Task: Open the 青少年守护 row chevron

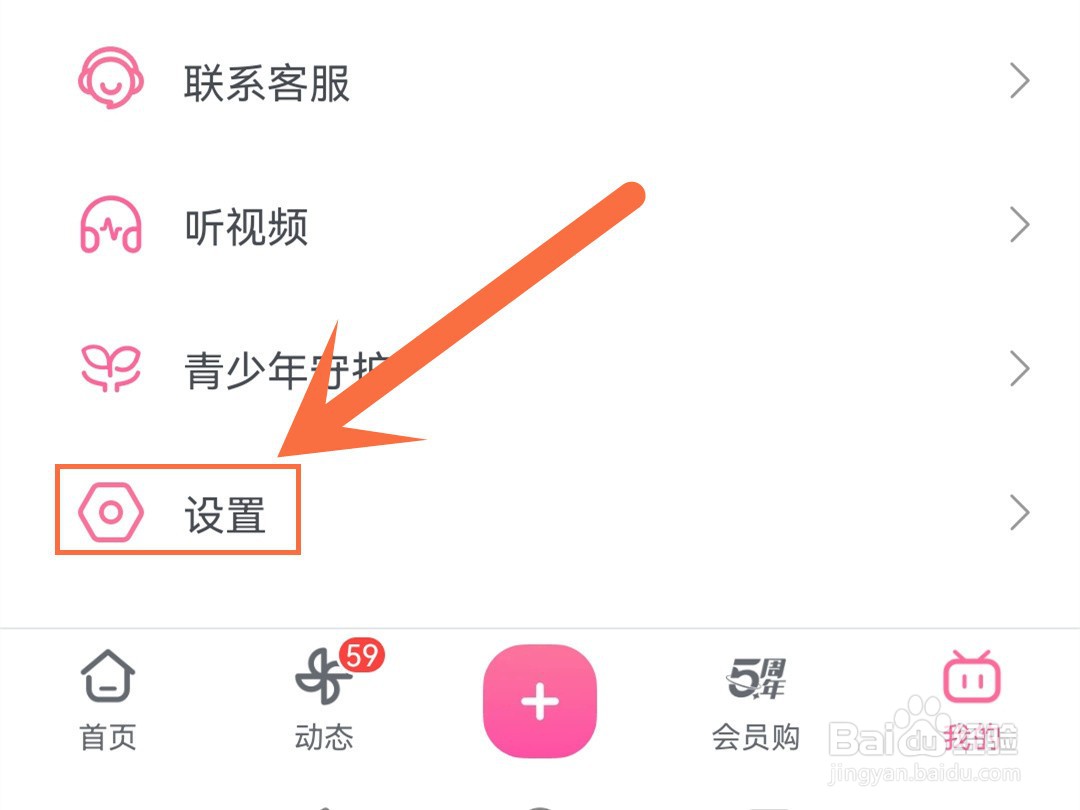Action: point(1020,368)
